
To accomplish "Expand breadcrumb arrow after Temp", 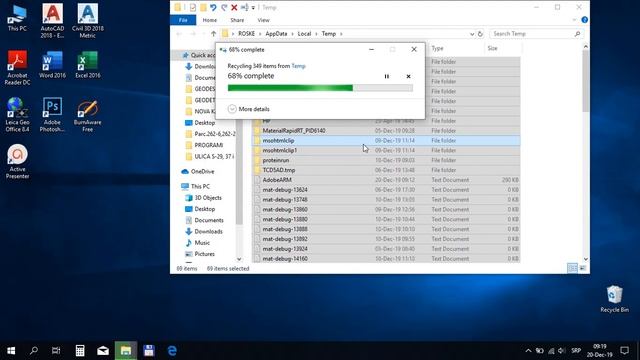I will [341, 34].
